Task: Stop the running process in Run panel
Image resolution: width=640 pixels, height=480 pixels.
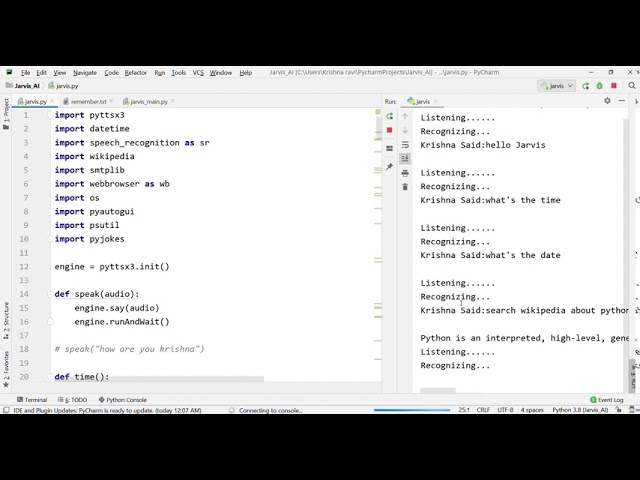Action: pos(389,130)
